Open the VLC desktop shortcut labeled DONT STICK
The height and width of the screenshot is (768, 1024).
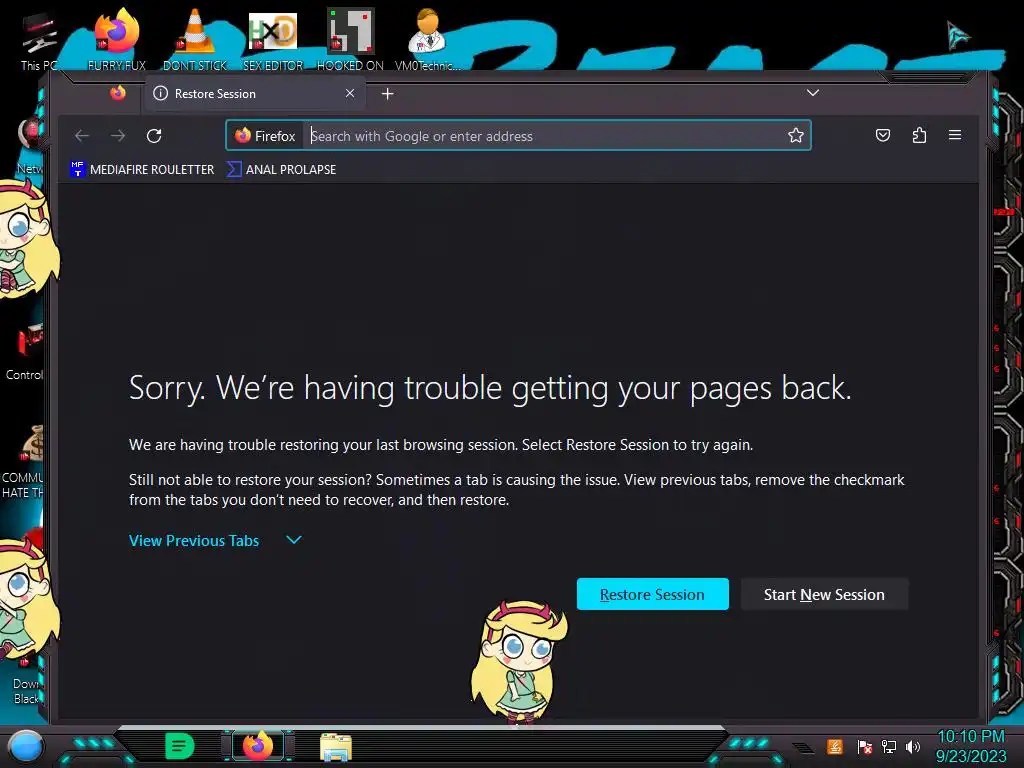pyautogui.click(x=195, y=39)
